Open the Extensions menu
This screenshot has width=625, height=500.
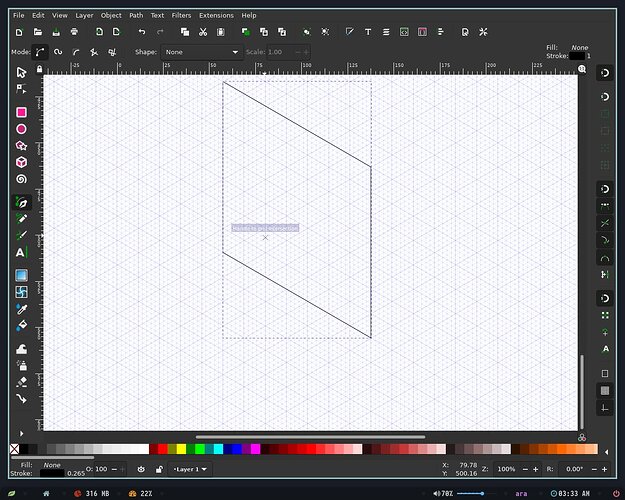216,15
